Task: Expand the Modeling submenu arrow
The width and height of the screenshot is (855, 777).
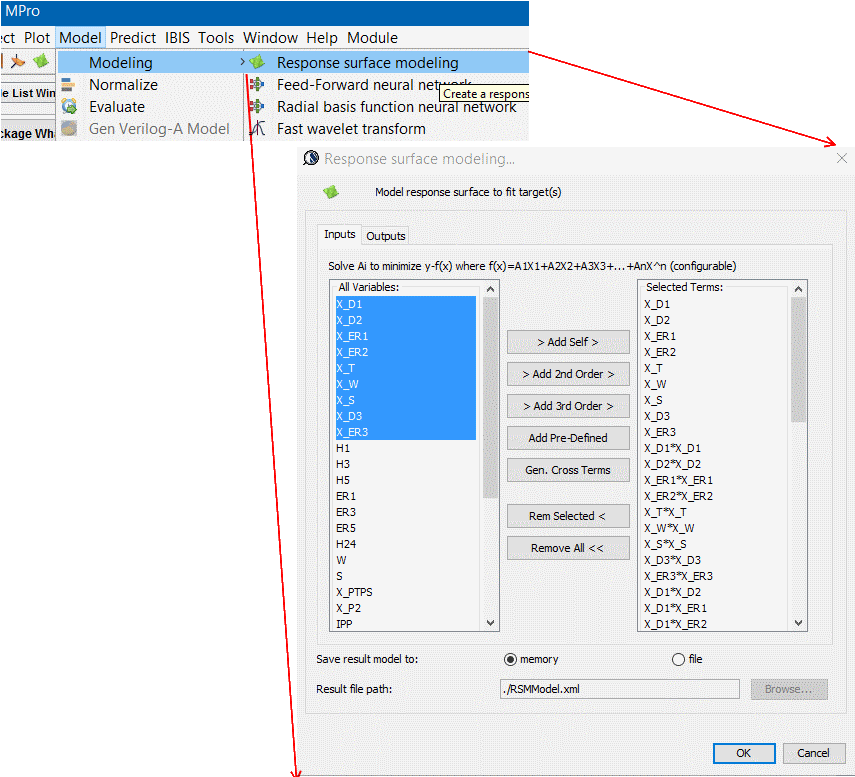Action: (x=242, y=63)
